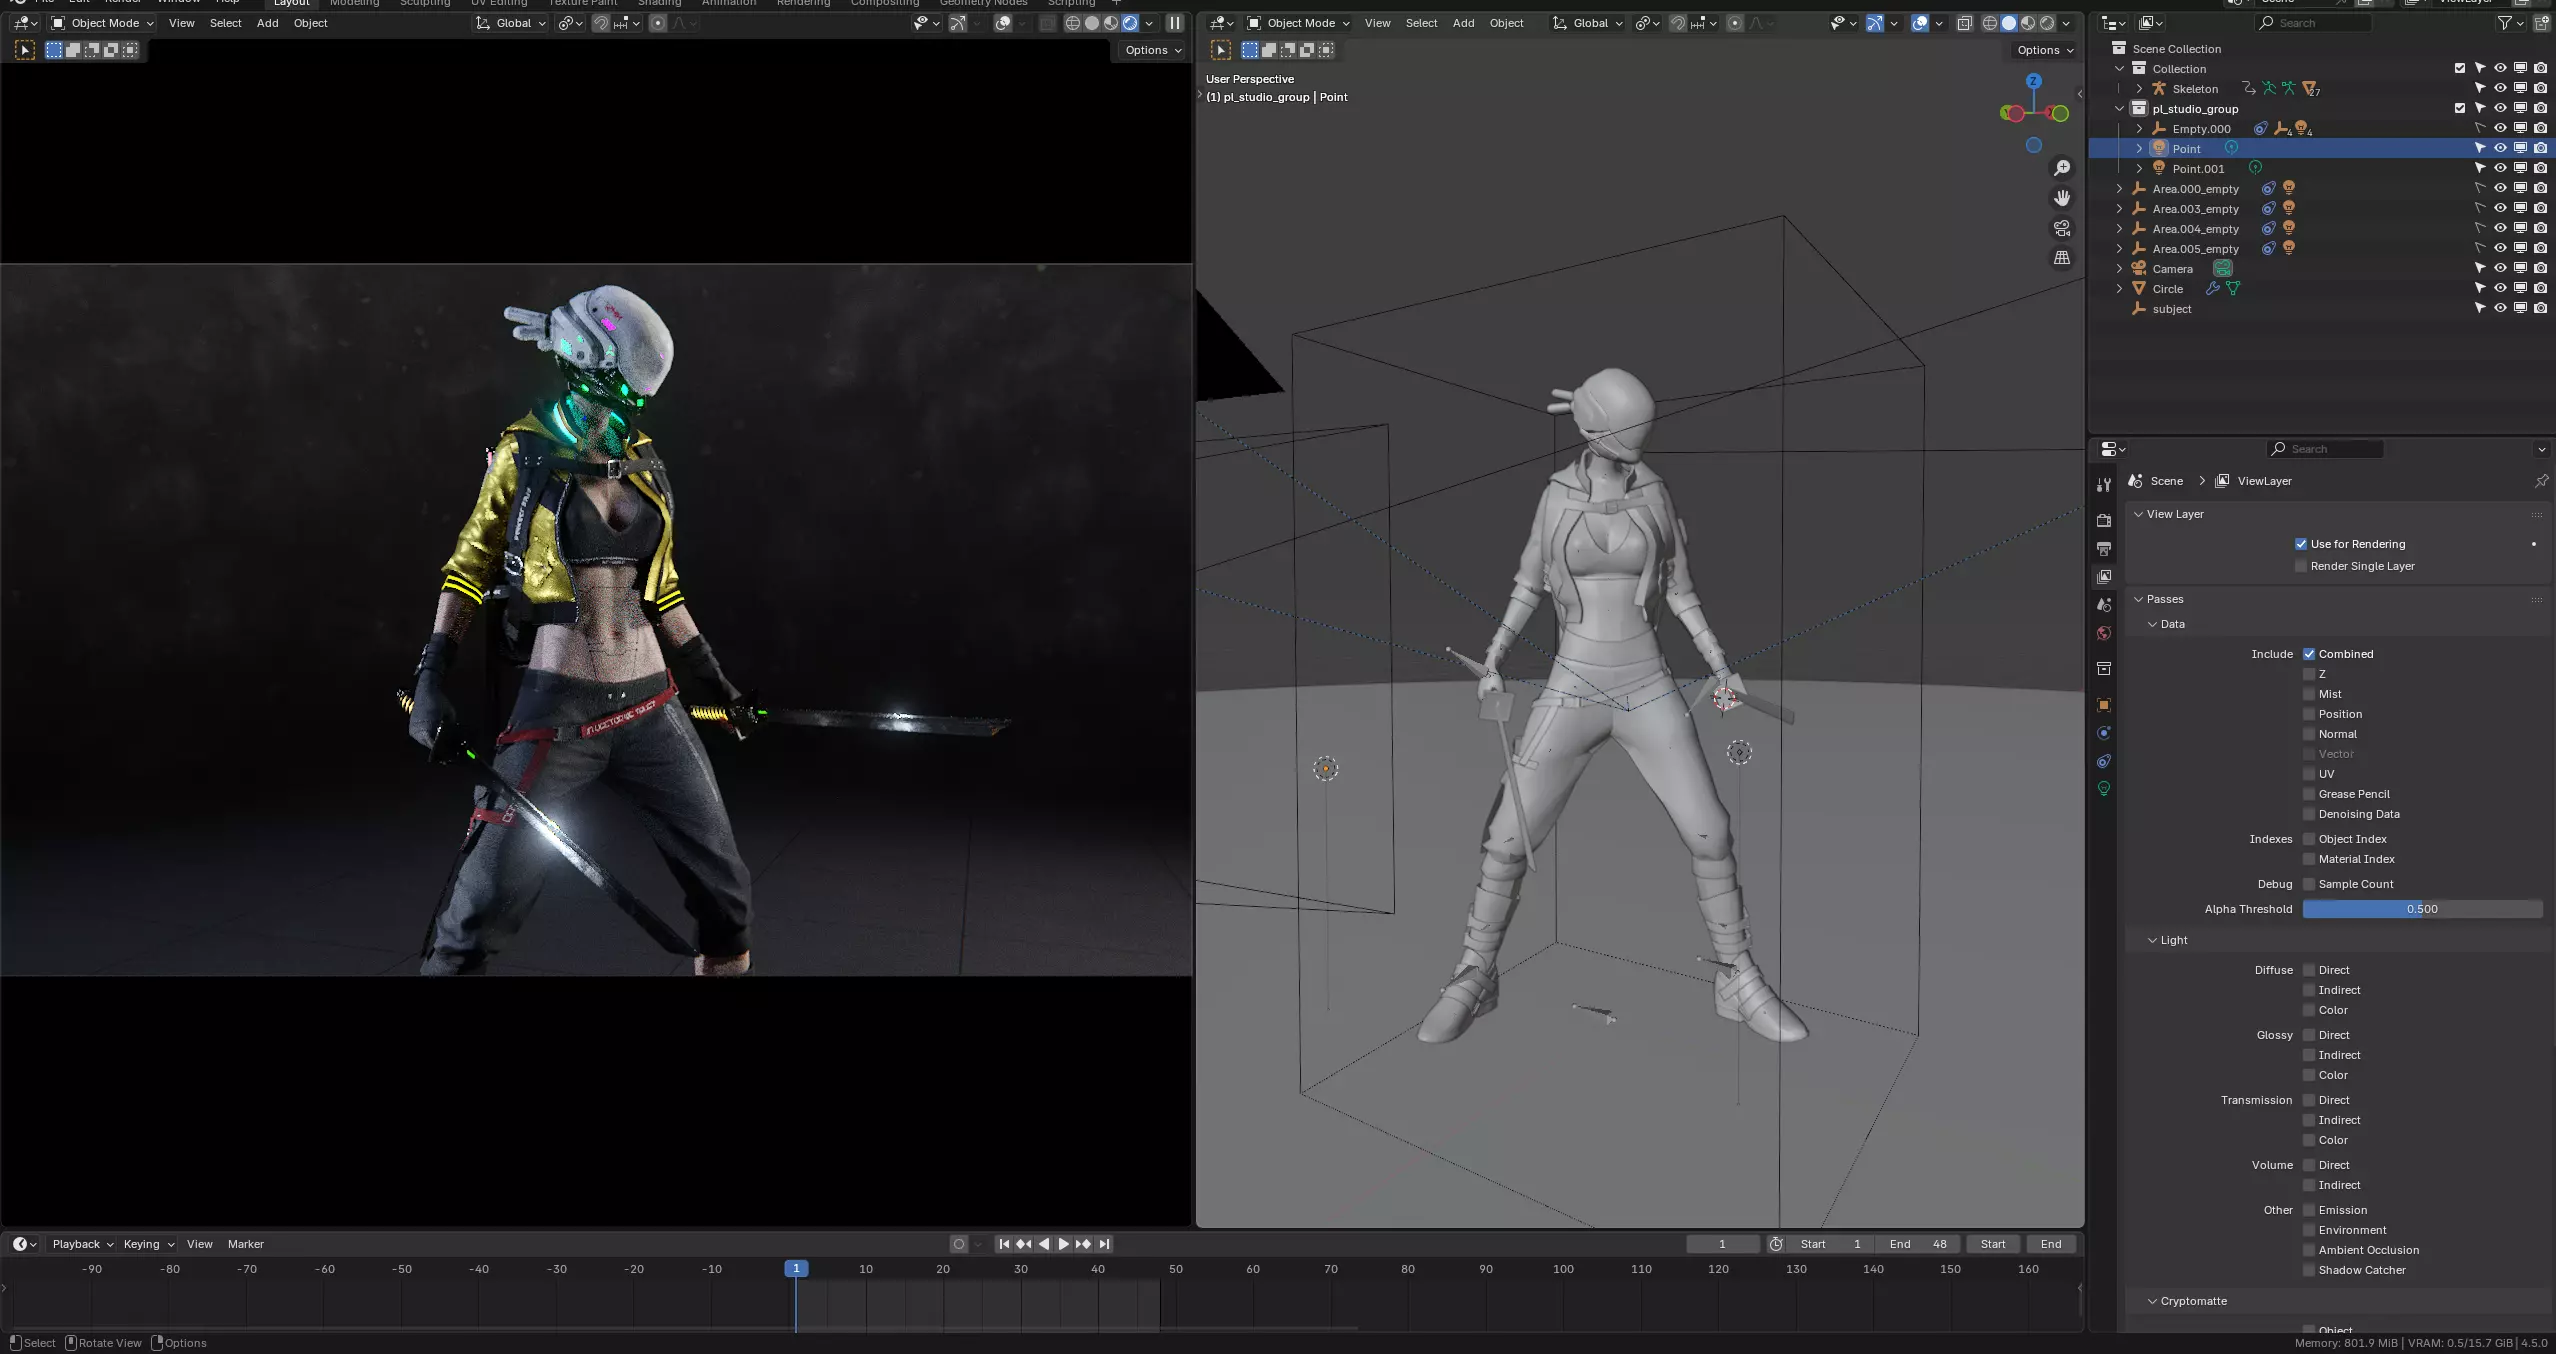Viewport: 2556px width, 1354px height.
Task: Toggle proportional editing in right viewport
Action: (1735, 23)
